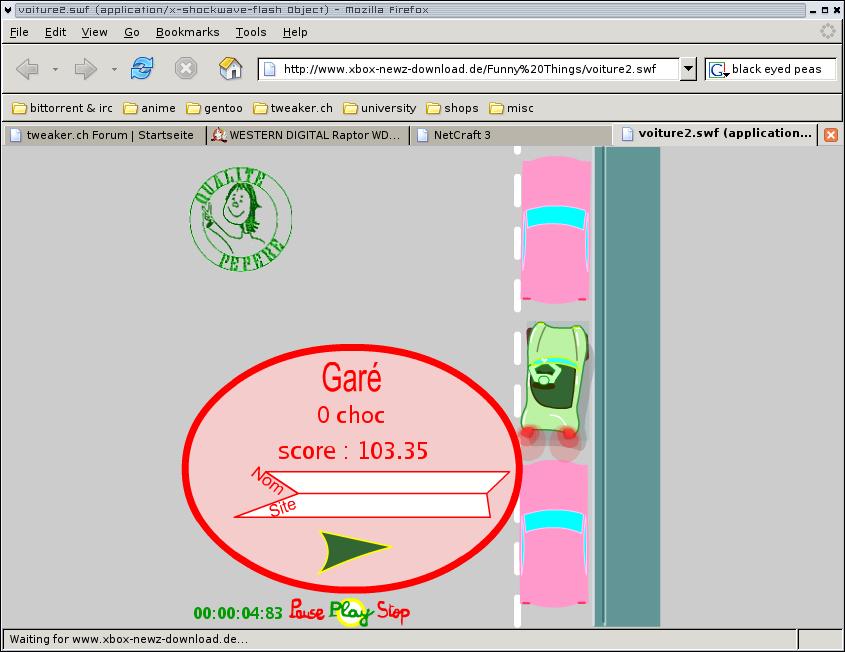845x652 pixels.
Task: Click the Home icon in the toolbar
Action: coord(231,68)
